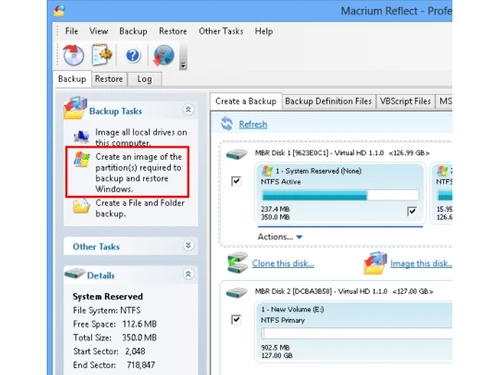This screenshot has width=500, height=375.
Task: Click the MBR Disk 2 title text
Action: point(344,291)
